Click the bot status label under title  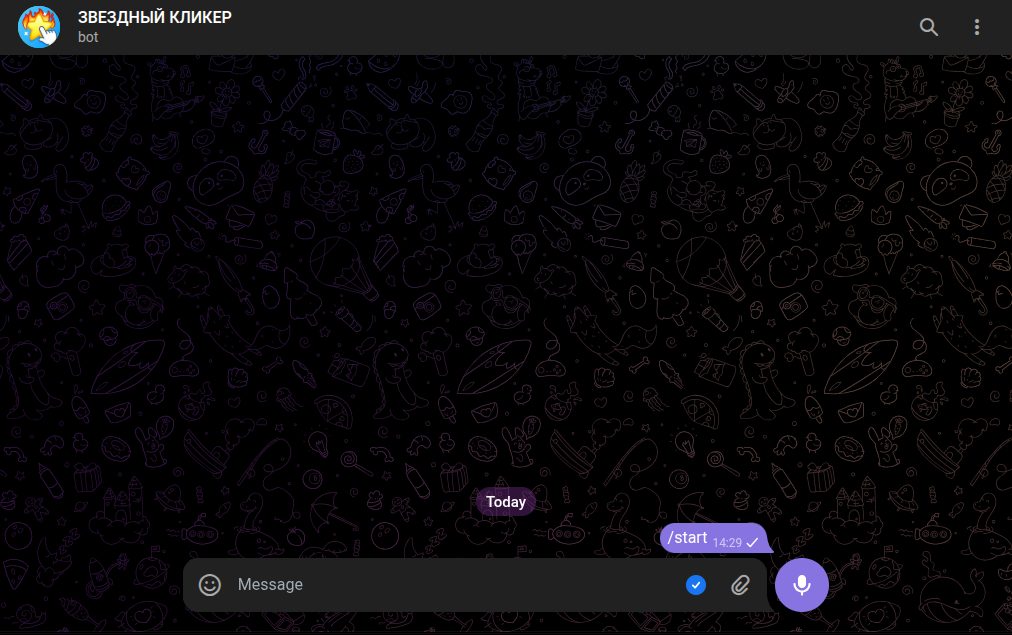pyautogui.click(x=88, y=37)
